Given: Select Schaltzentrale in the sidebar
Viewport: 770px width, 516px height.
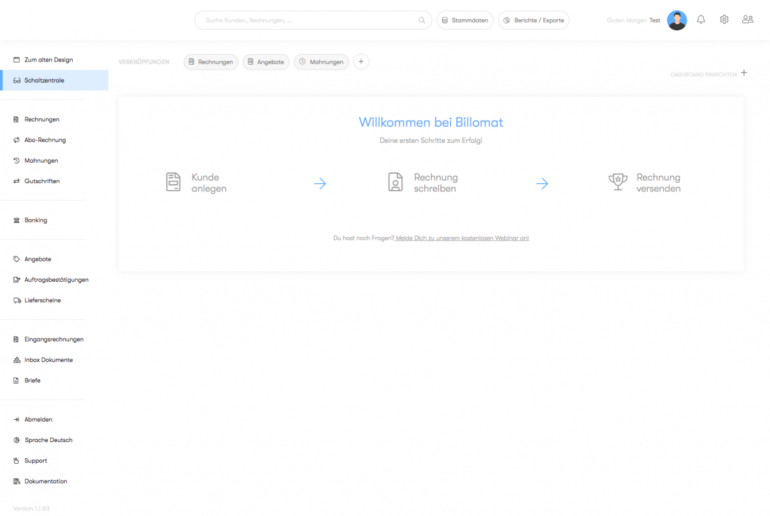Looking at the screenshot, I should coord(54,80).
